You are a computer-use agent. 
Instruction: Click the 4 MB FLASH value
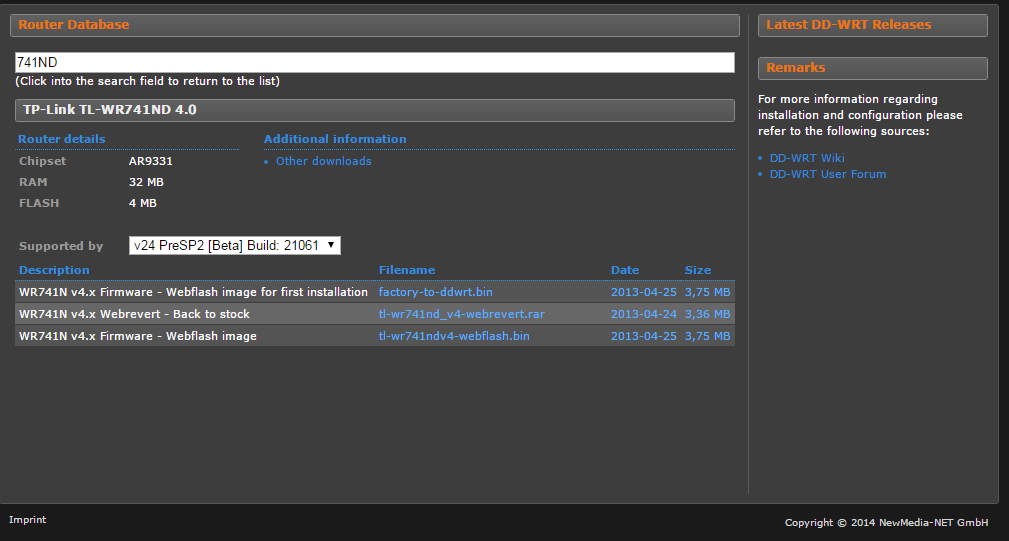142,203
